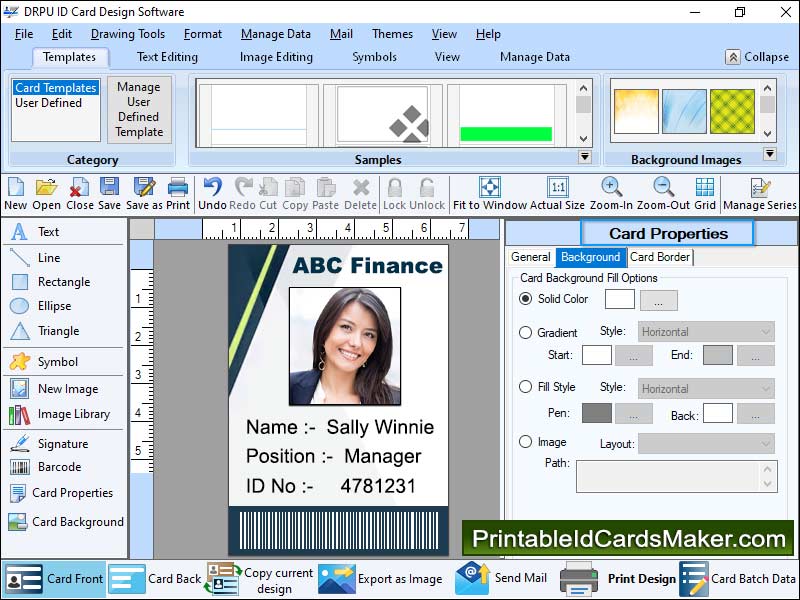Click the Solid Color swatch
This screenshot has height=600, width=800.
(x=620, y=299)
